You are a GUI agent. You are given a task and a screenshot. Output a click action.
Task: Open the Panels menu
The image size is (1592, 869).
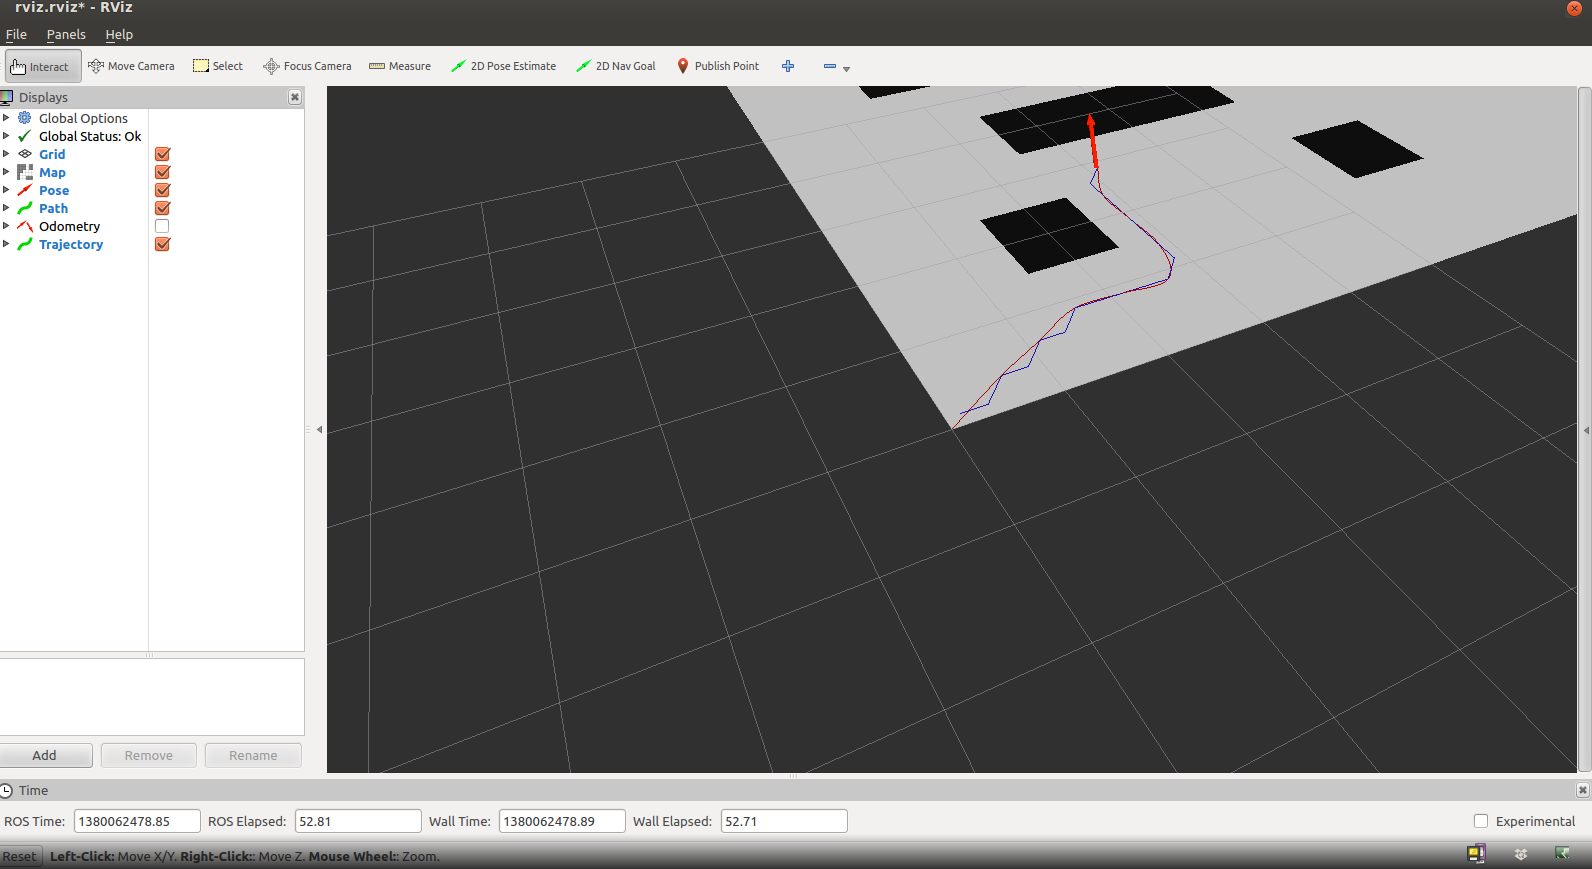[66, 34]
